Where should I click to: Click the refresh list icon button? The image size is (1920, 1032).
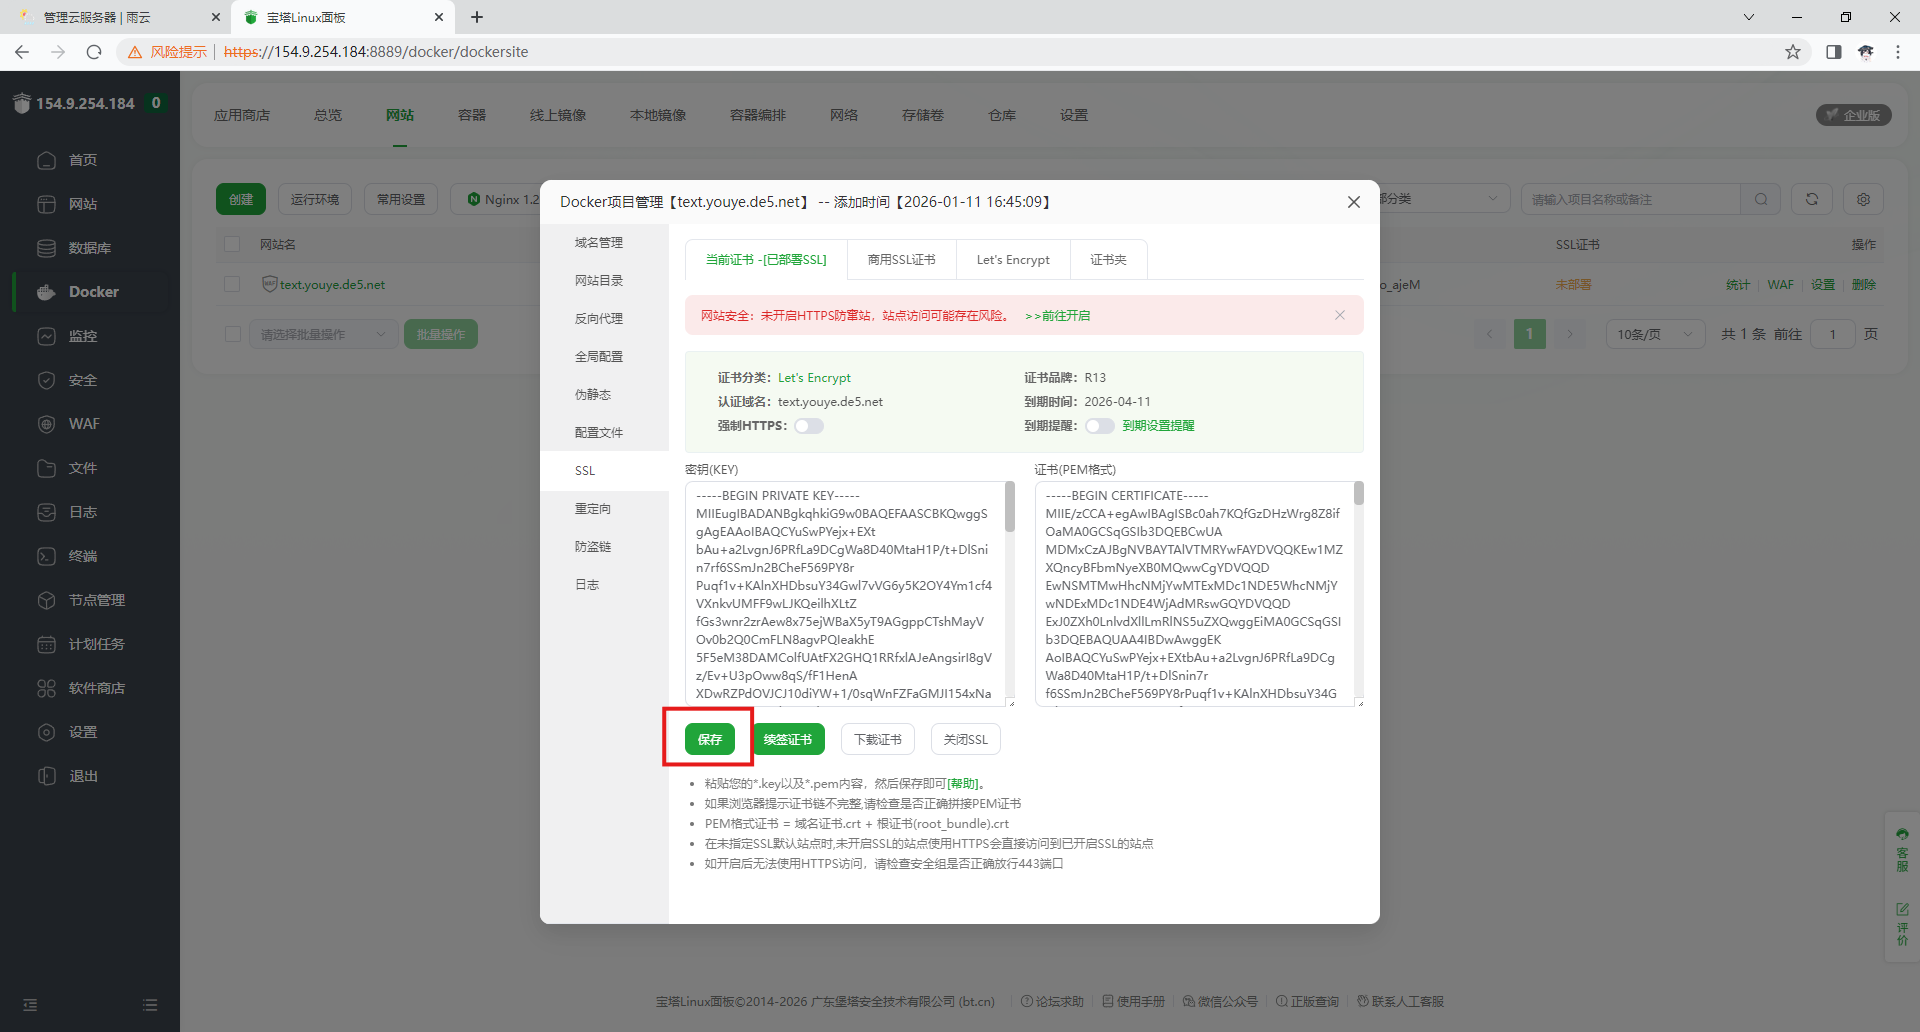point(1811,199)
